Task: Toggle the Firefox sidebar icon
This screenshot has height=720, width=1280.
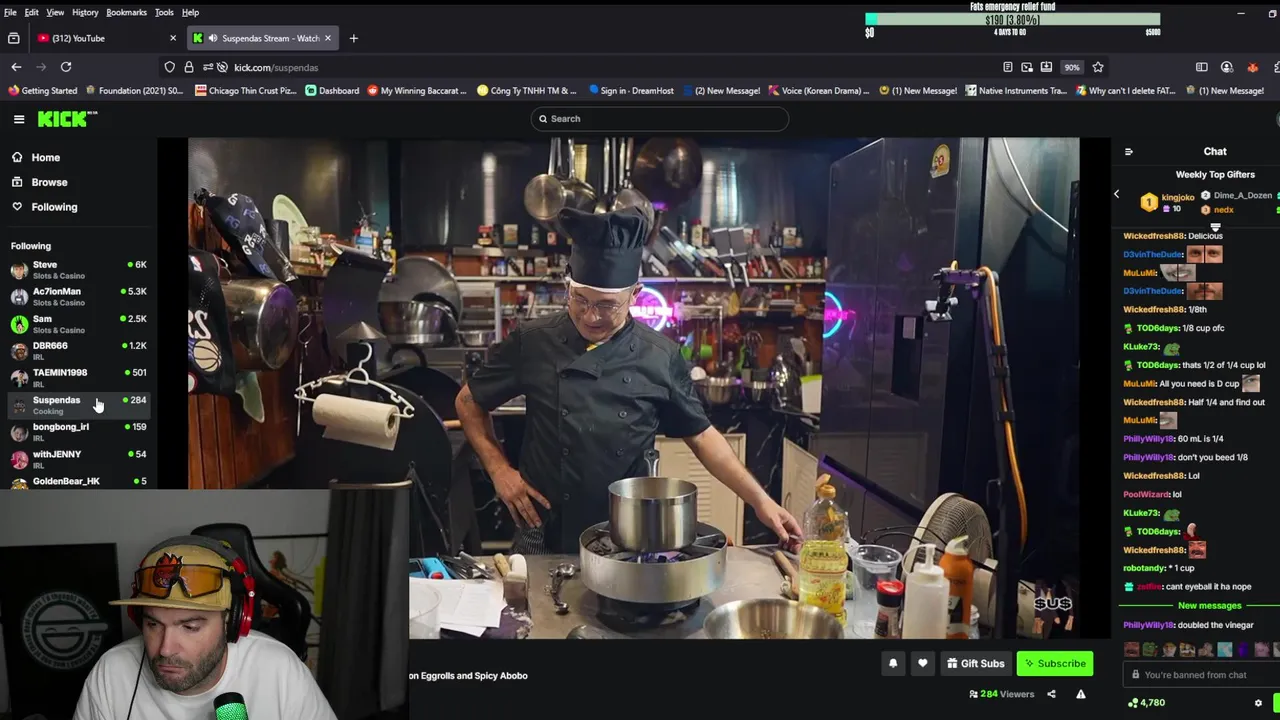Action: coord(1202,67)
